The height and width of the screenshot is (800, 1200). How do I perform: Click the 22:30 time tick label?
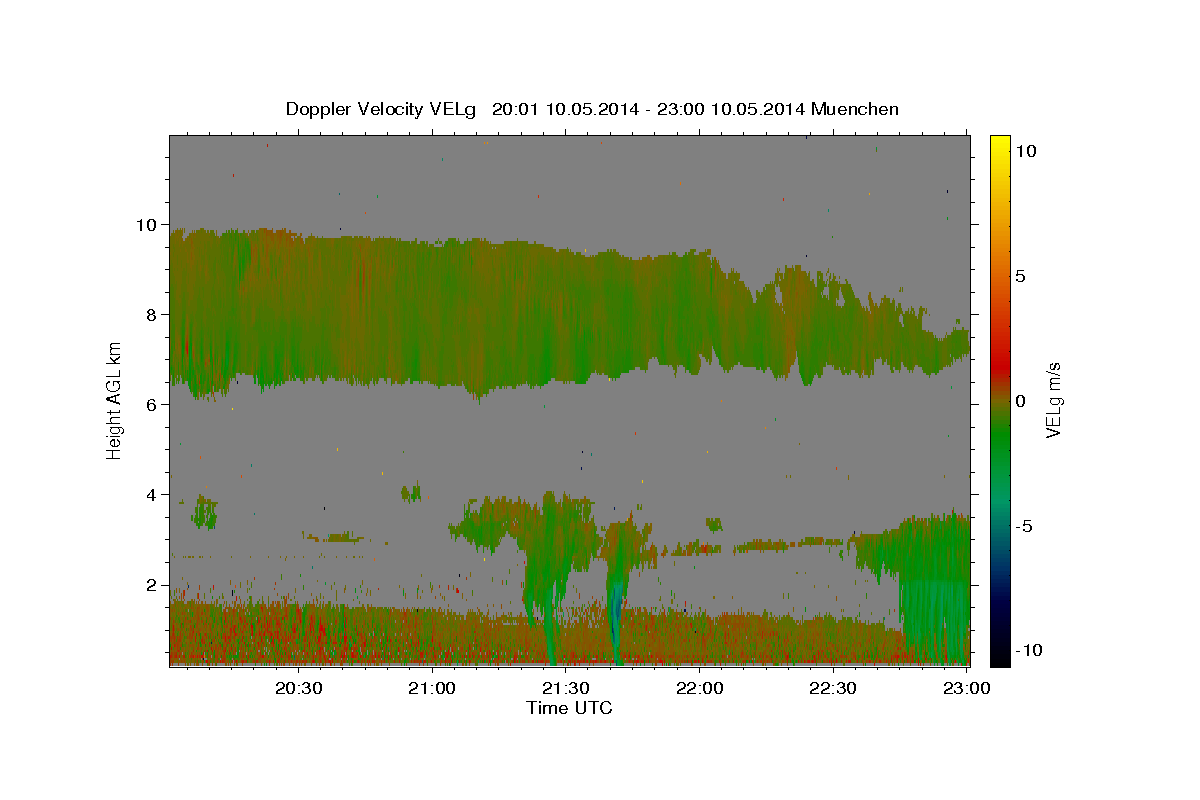(x=833, y=688)
